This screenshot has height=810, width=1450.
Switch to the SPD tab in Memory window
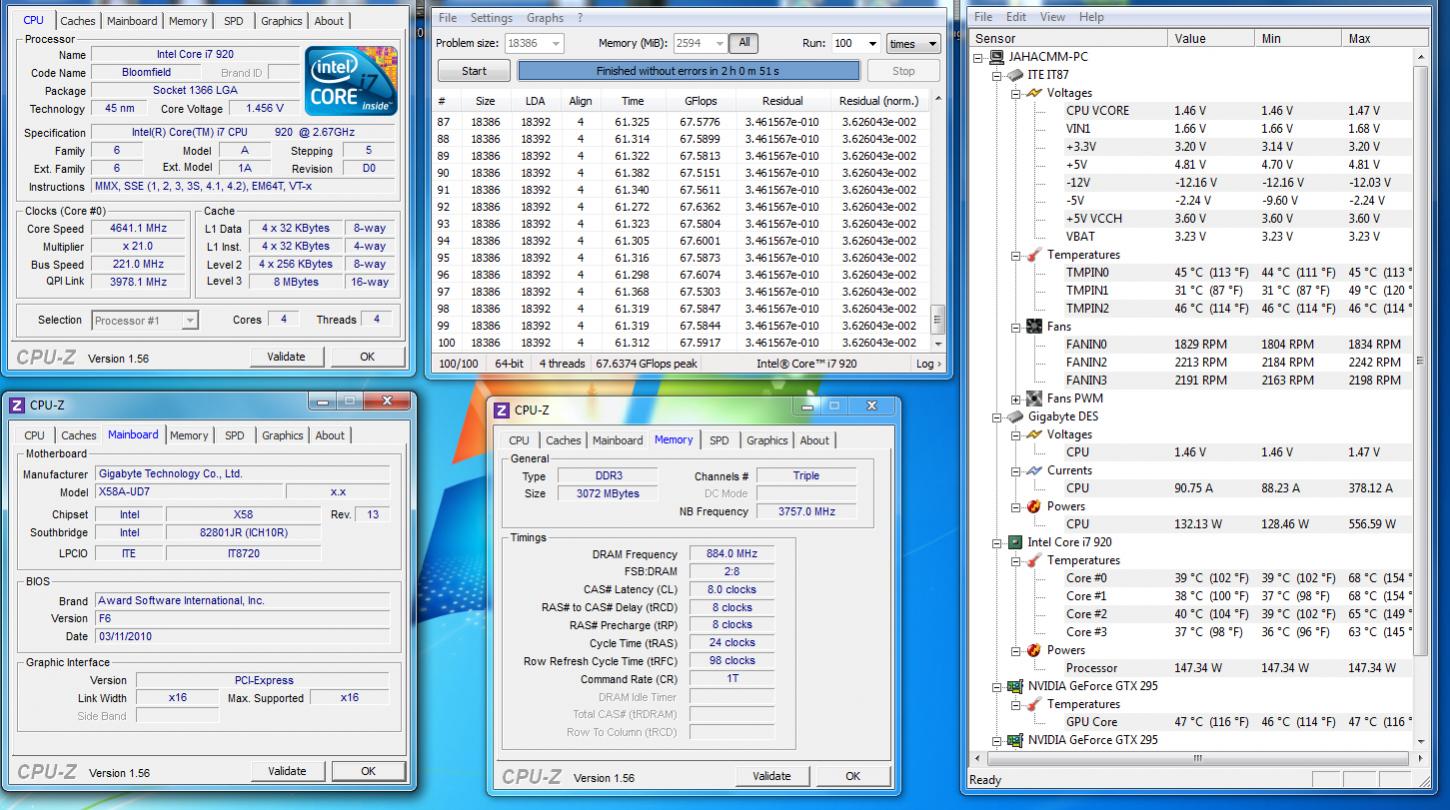(x=719, y=440)
